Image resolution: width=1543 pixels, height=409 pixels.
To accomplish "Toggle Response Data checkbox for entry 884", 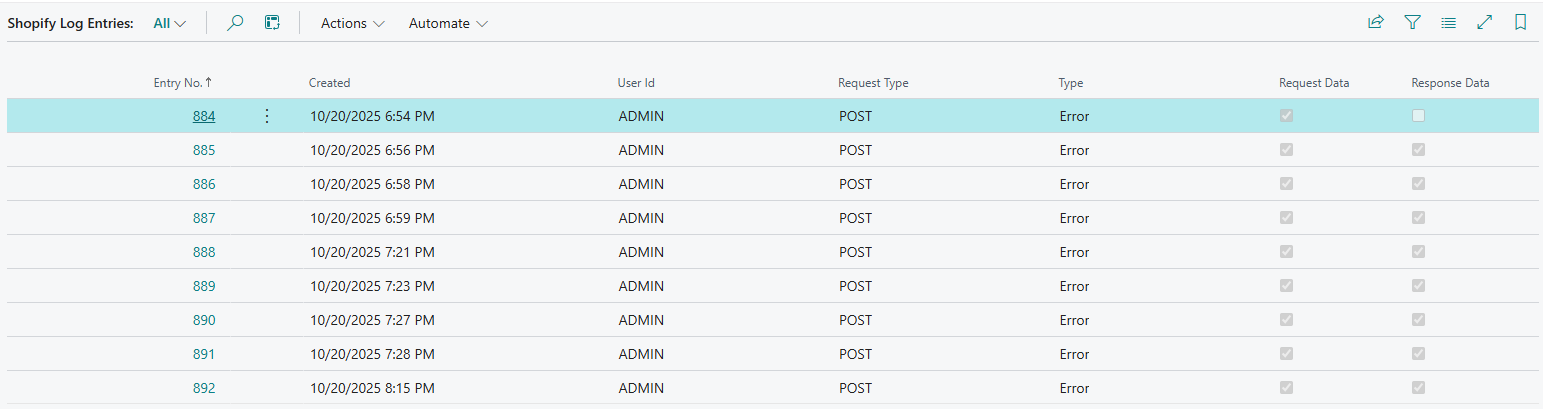I will point(1418,116).
